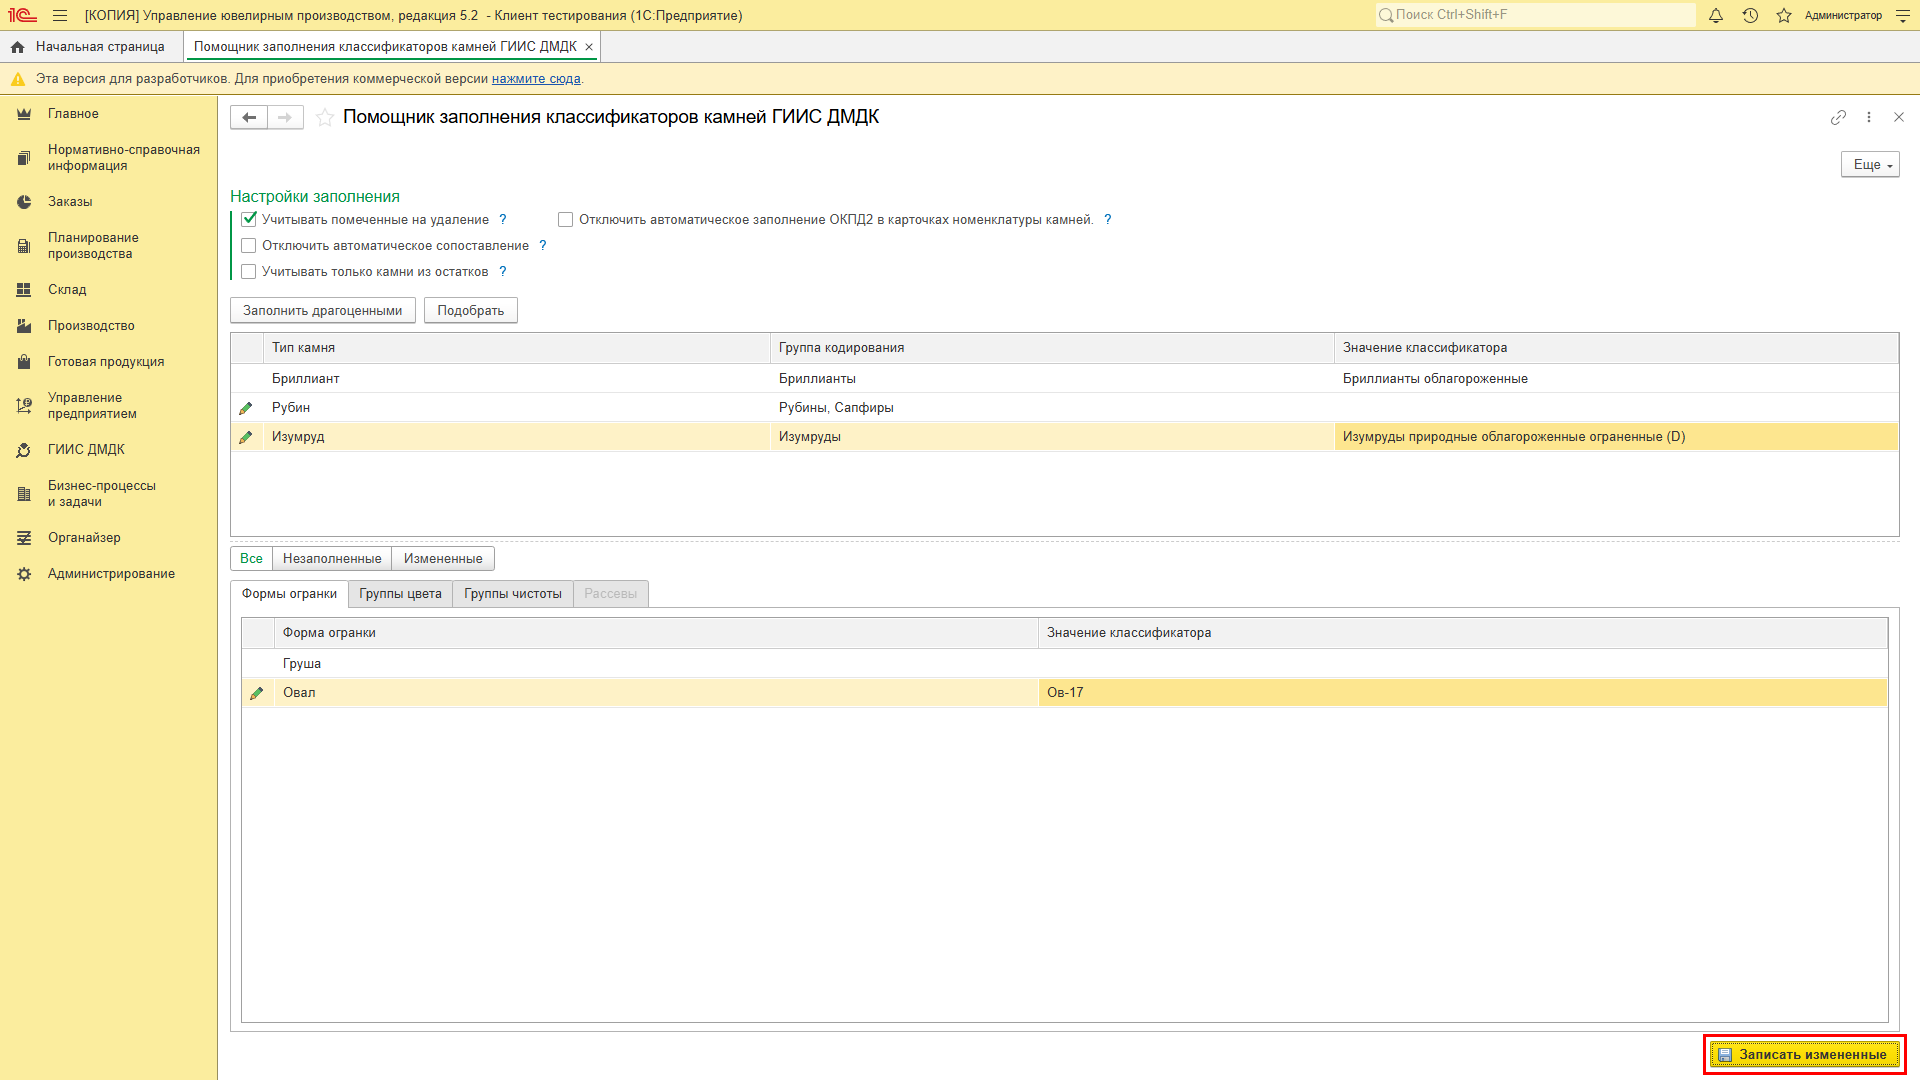Click the Администрирование gear icon
Image resolution: width=1920 pixels, height=1080 pixels.
24,574
